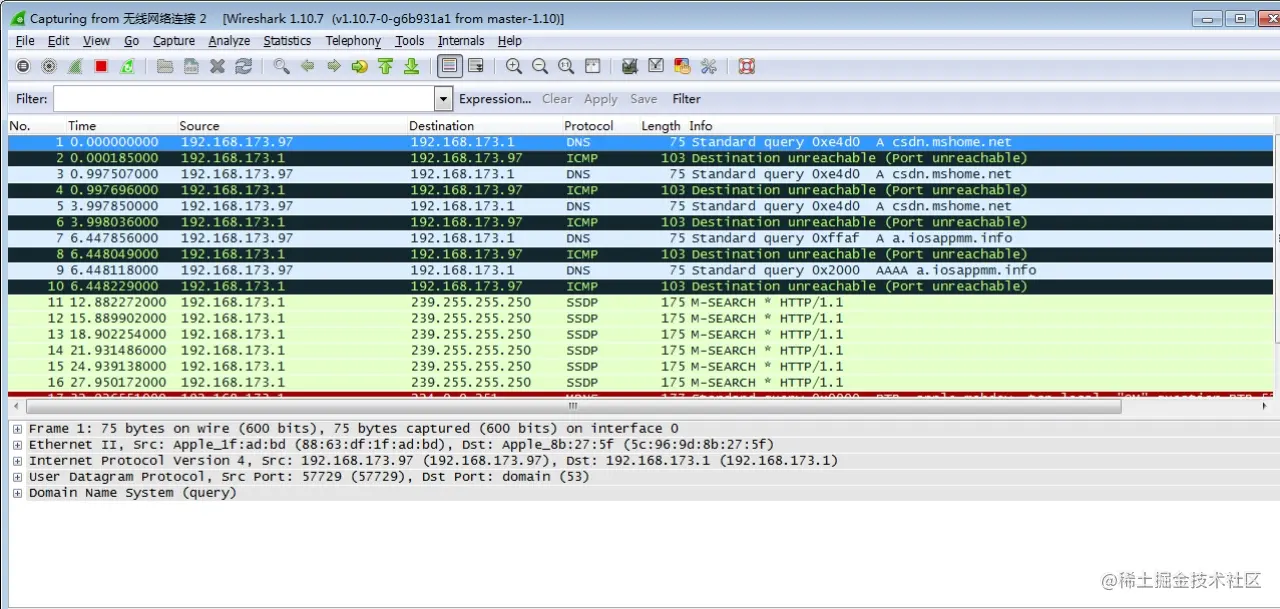Open the Analyze menu
The height and width of the screenshot is (609, 1280).
click(229, 41)
